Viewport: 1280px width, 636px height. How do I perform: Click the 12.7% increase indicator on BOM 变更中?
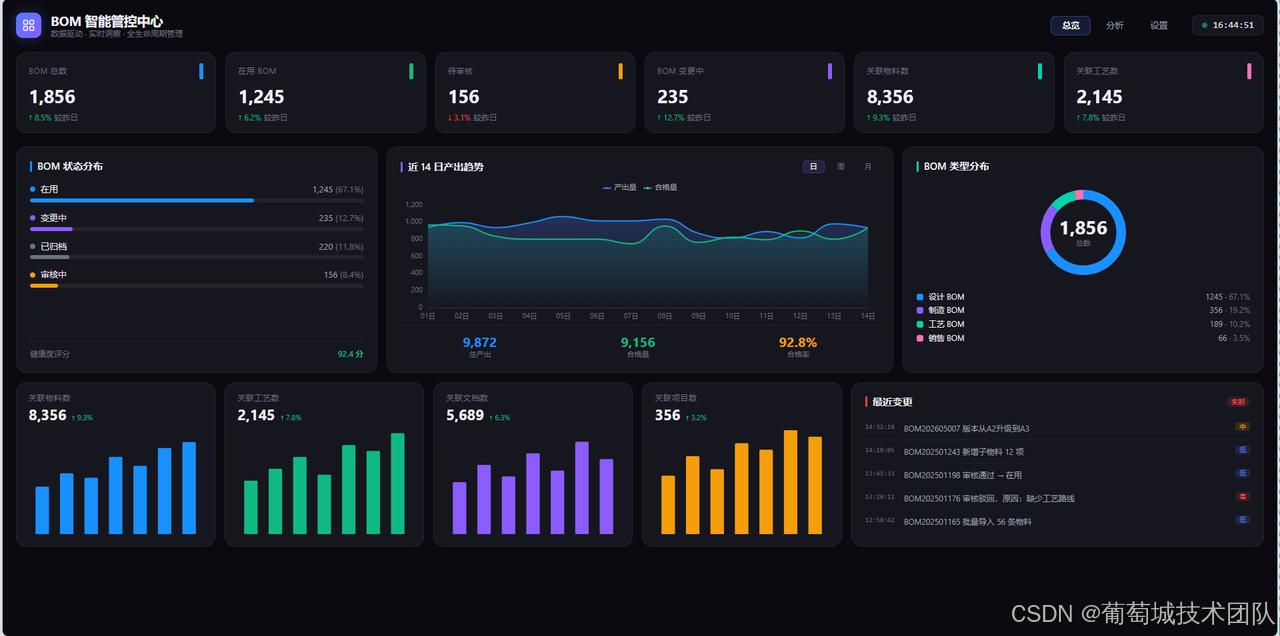pyautogui.click(x=671, y=118)
